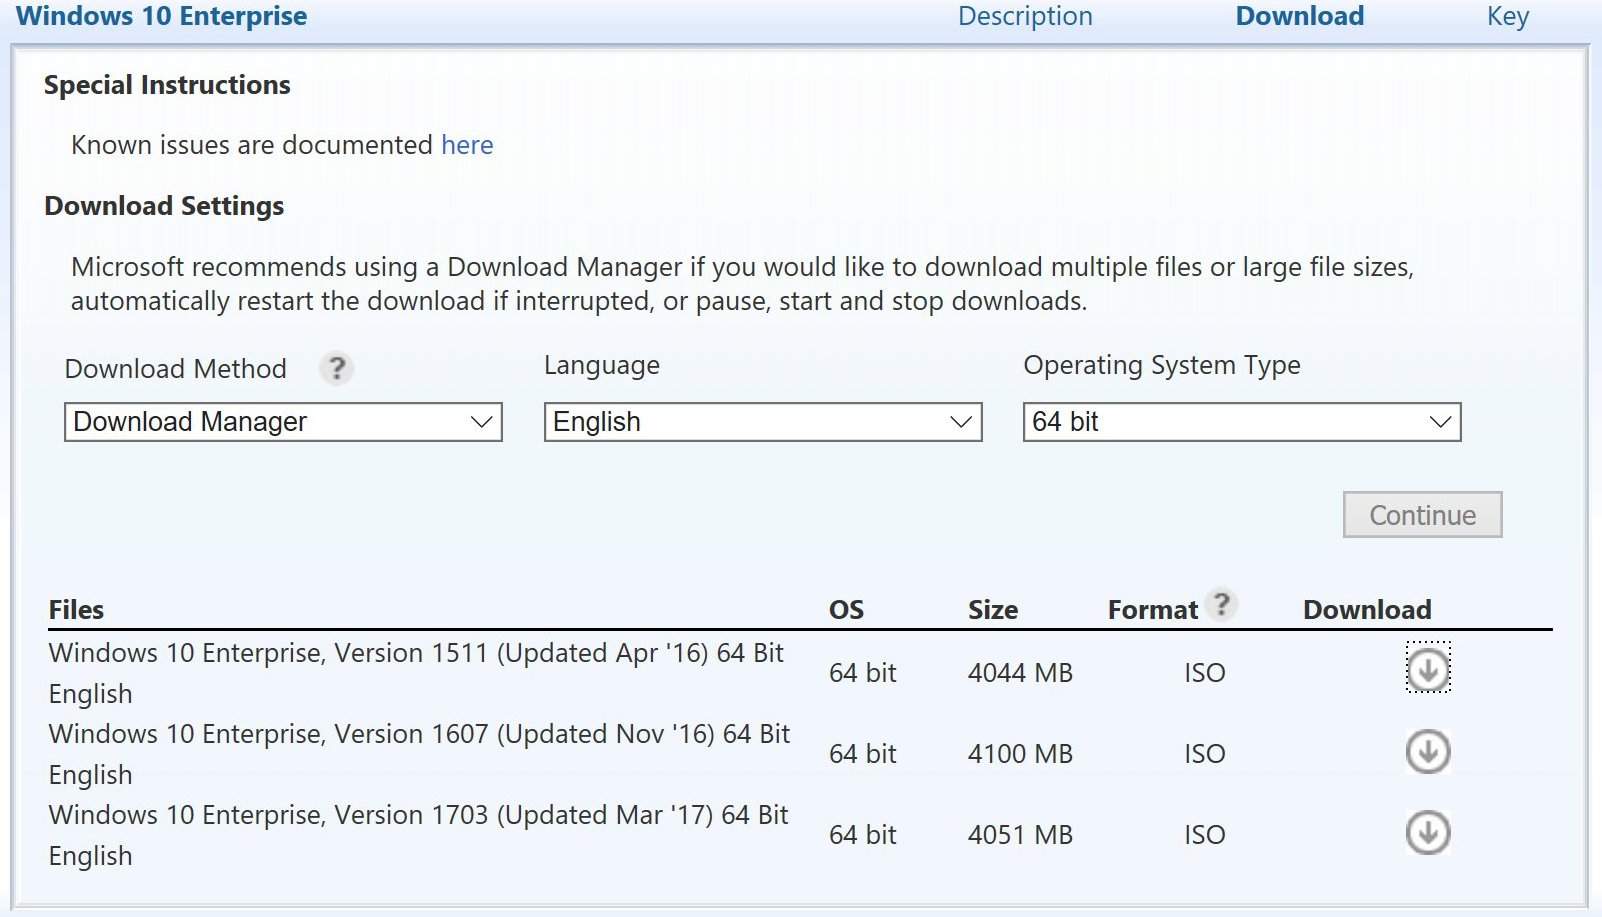Click the Download column header
The height and width of the screenshot is (917, 1602).
[1367, 610]
